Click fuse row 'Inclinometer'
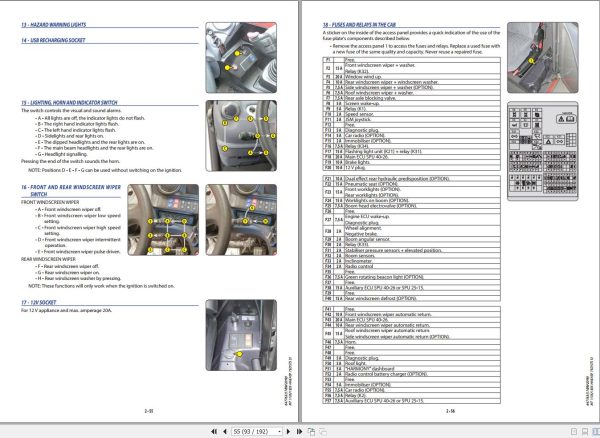 point(412,261)
